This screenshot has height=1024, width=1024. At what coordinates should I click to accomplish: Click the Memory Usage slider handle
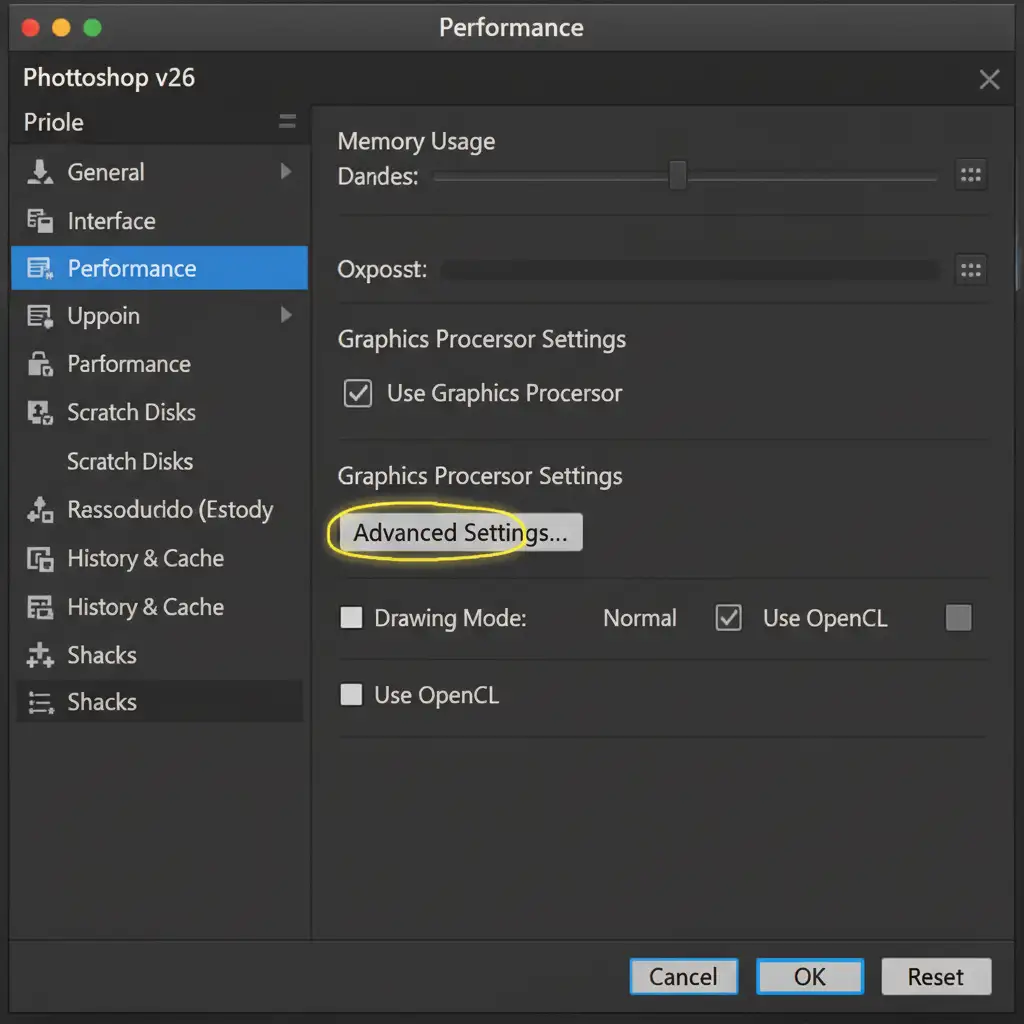click(677, 175)
